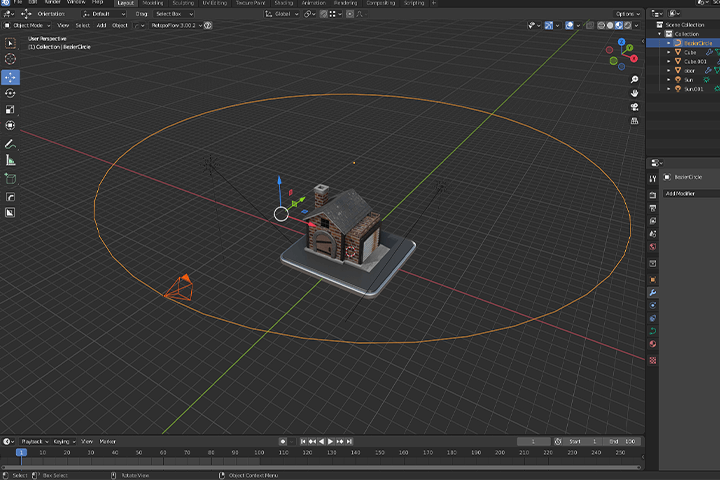Open the RetopoFlow 3.00.2 dropdown

177,25
